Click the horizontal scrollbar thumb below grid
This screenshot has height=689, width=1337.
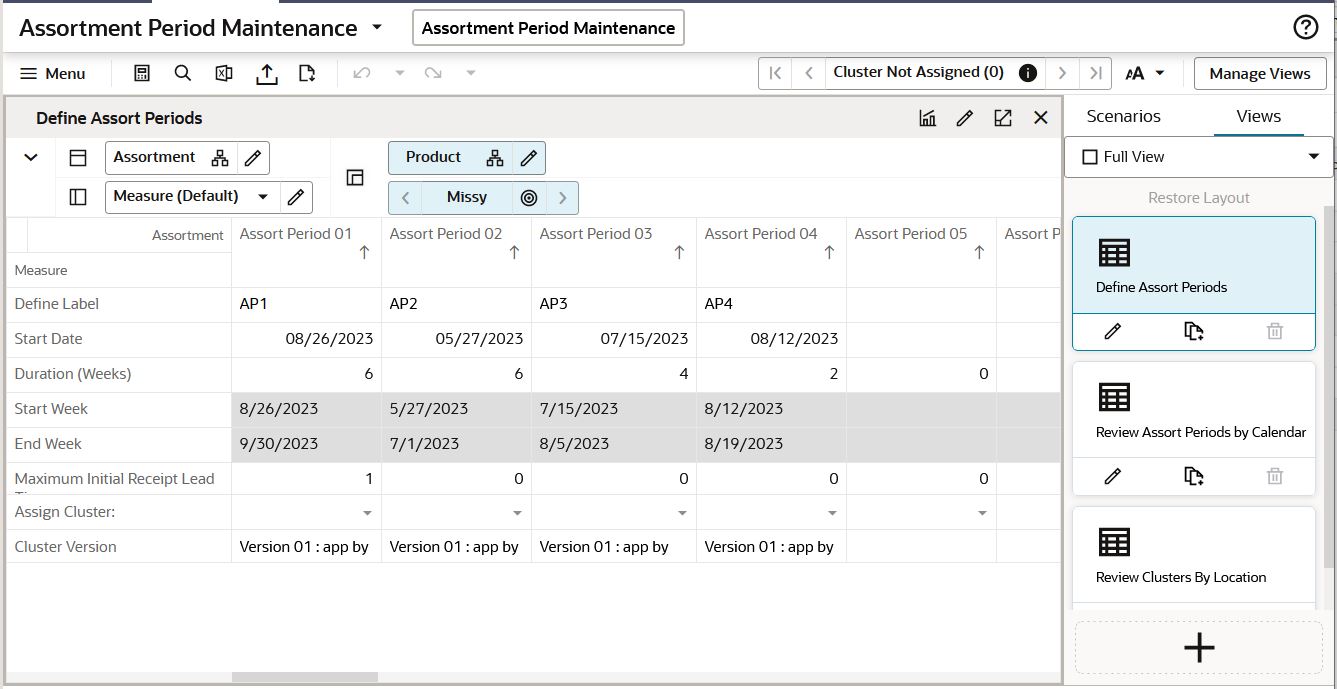click(x=304, y=677)
